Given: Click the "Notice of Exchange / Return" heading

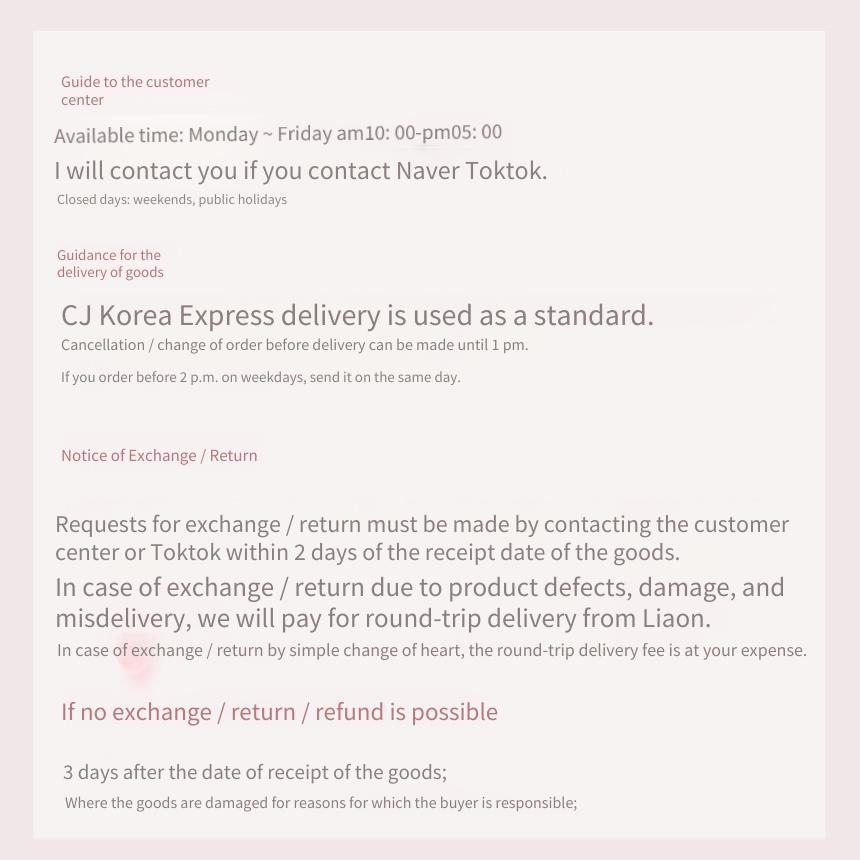Looking at the screenshot, I should [159, 456].
